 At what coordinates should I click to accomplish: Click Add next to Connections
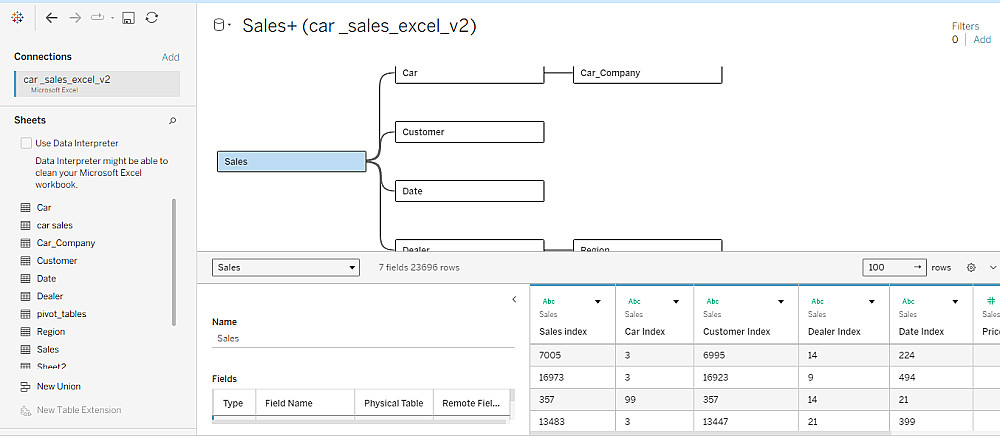tap(170, 58)
